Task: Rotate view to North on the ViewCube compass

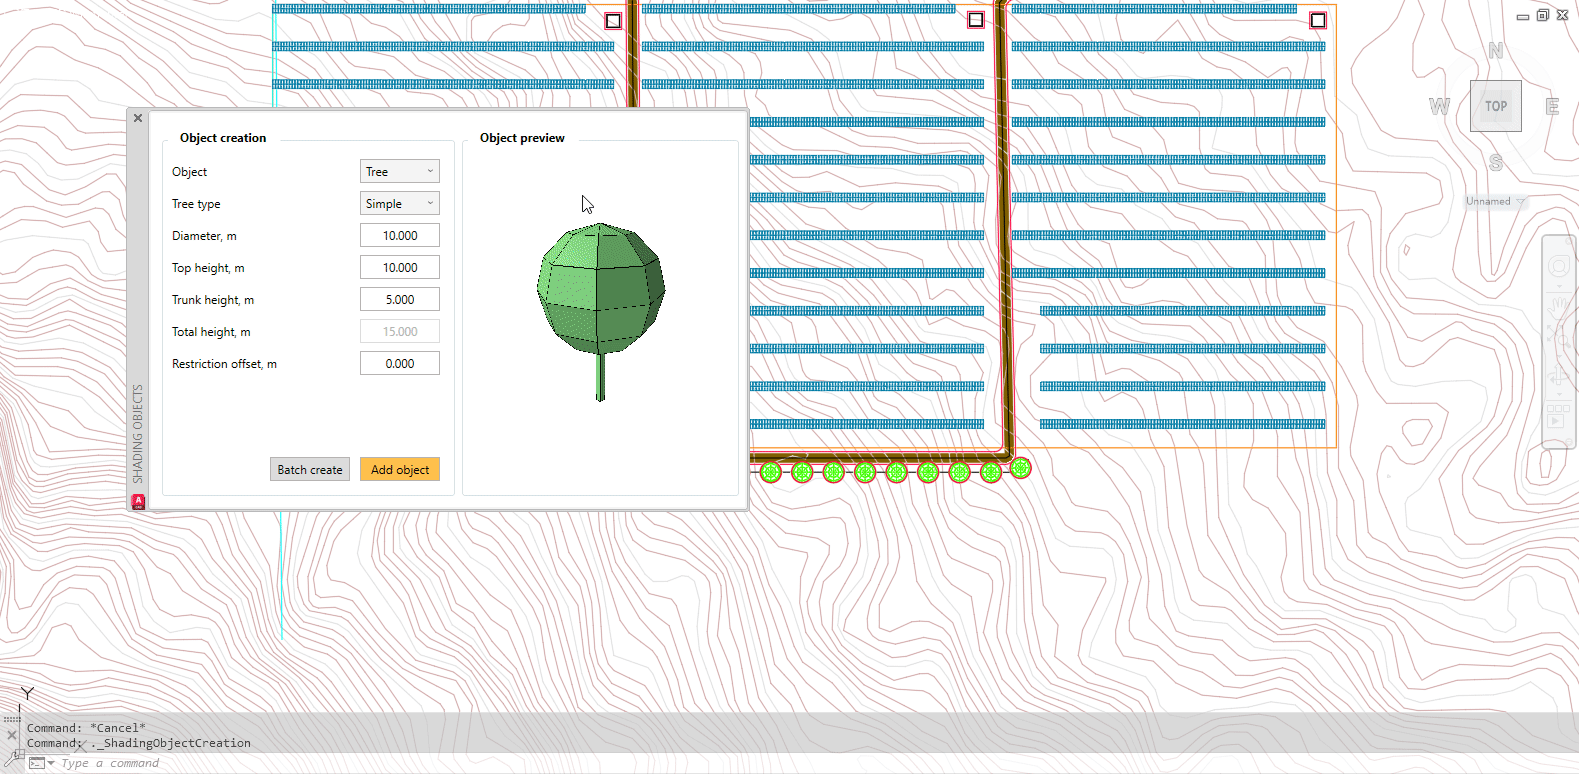Action: point(1495,51)
